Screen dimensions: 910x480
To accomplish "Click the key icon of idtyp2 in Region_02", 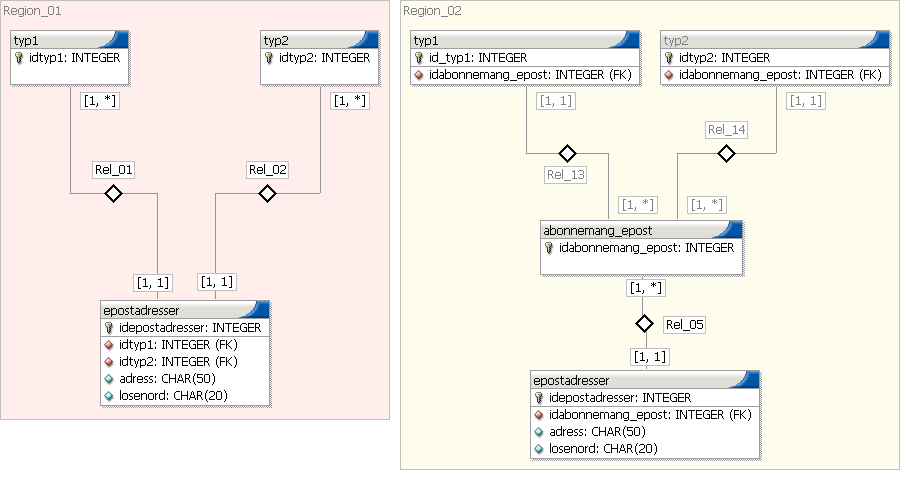I will pyautogui.click(x=669, y=57).
